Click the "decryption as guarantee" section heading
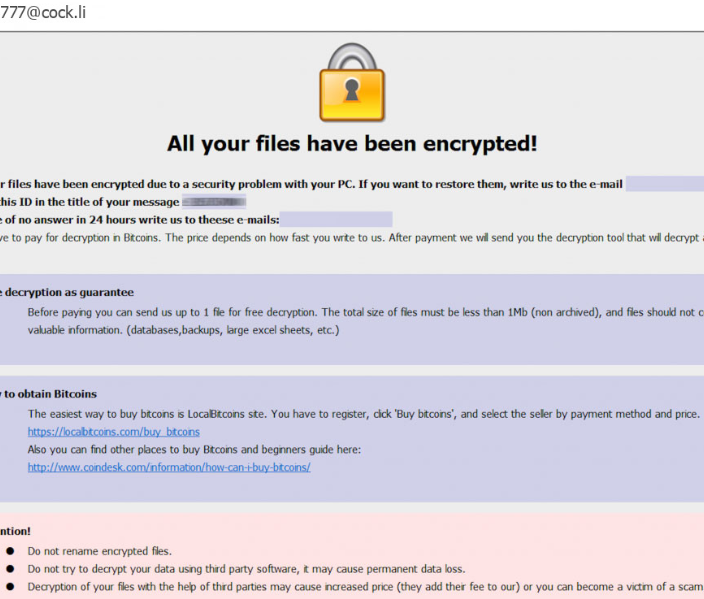The image size is (704, 599). (67, 292)
